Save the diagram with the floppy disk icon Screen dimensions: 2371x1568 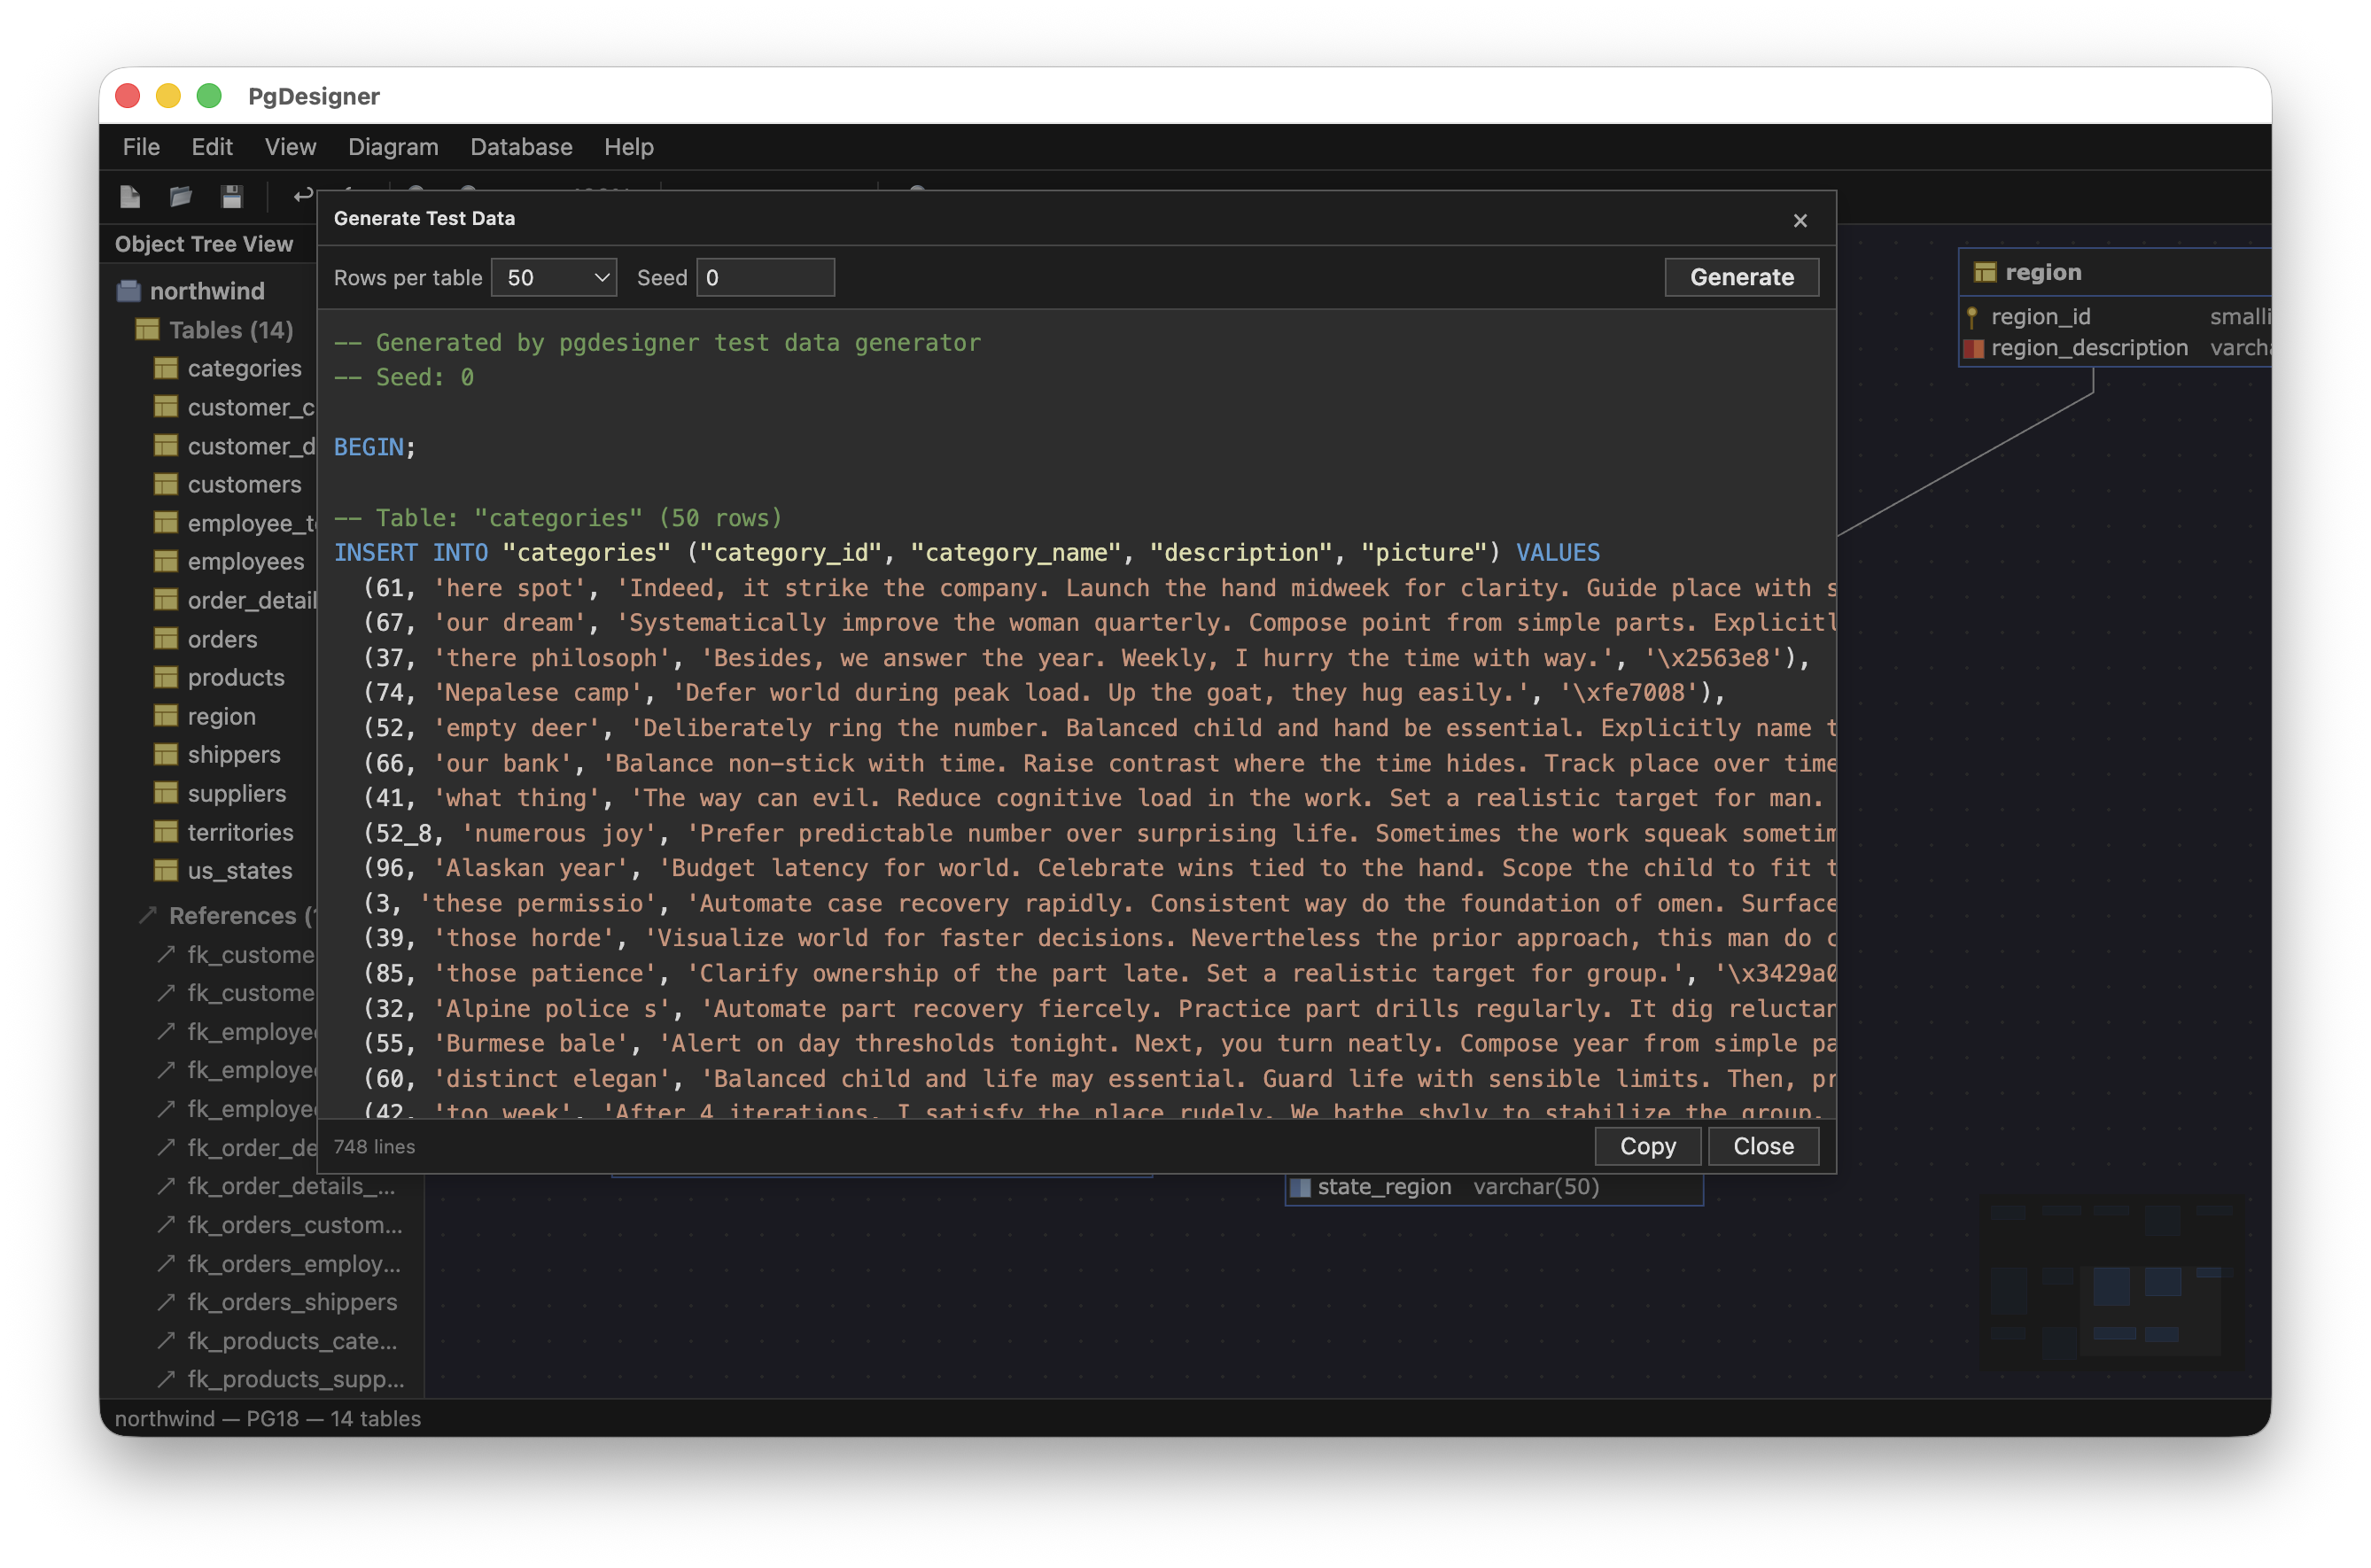point(232,196)
